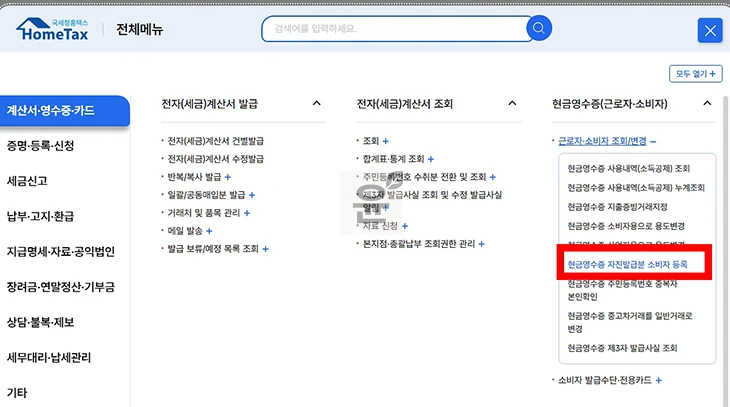
Task: Click 근로자·소비자 조회/변경 link
Action: tap(602, 141)
